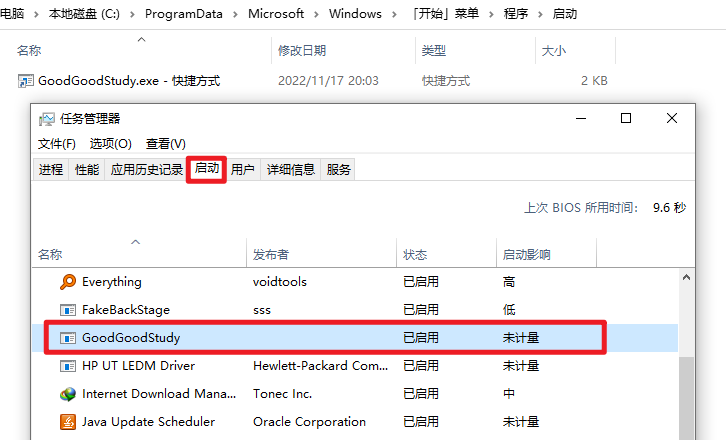Expand breadcrumb chevron after 程序

[x=540, y=15]
